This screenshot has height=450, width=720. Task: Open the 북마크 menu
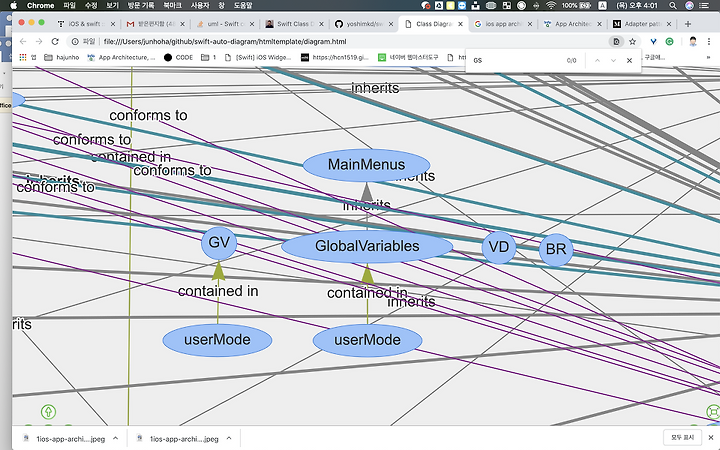pyautogui.click(x=172, y=6)
